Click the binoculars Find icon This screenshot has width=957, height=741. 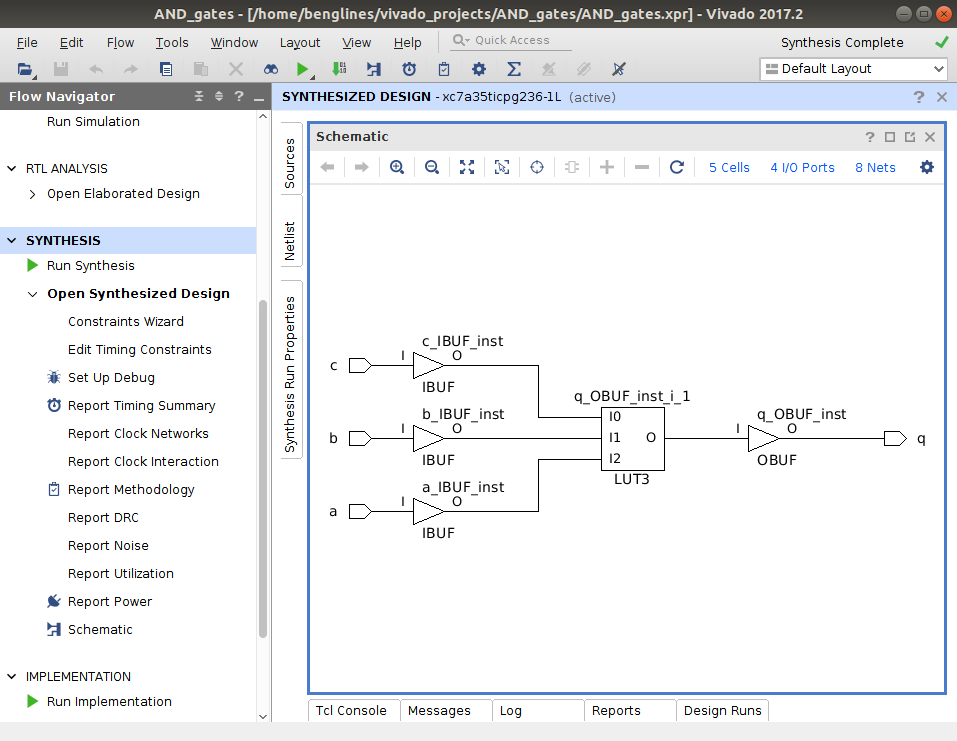(x=270, y=69)
